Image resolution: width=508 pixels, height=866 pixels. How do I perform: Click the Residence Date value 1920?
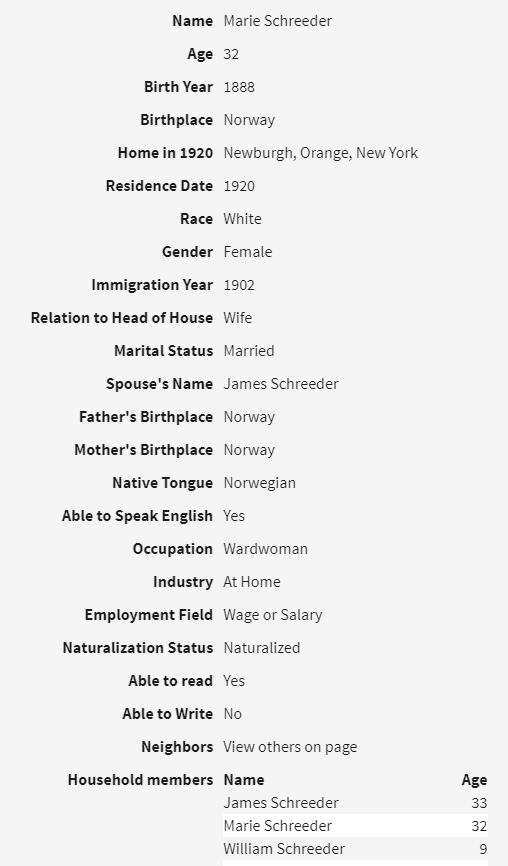(239, 186)
